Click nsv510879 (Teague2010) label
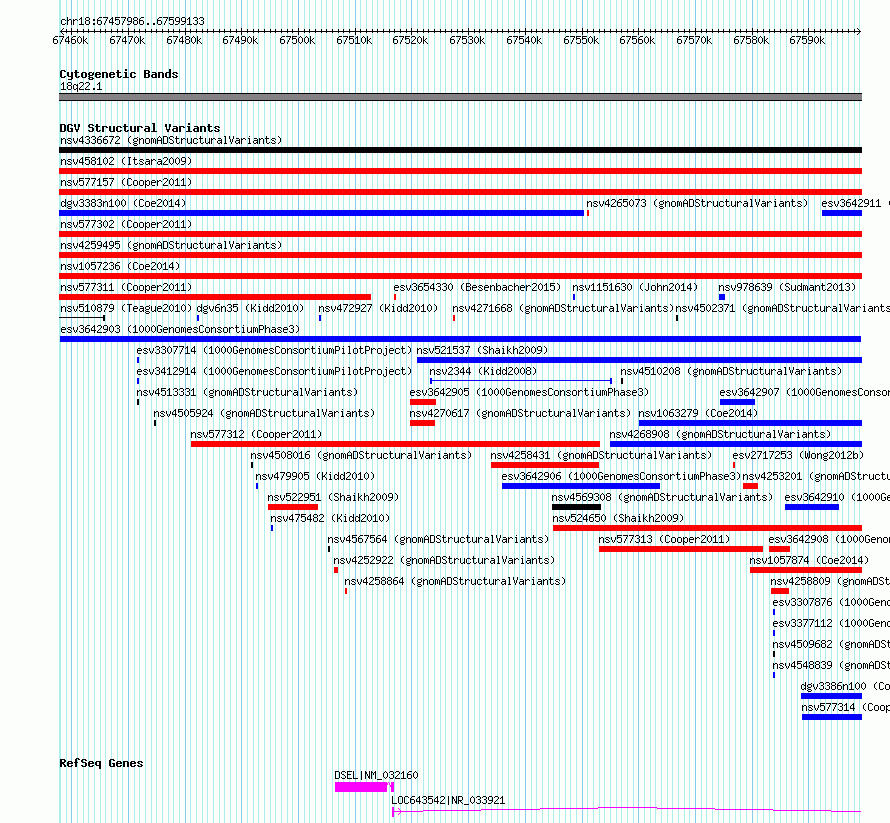This screenshot has width=890, height=823. click(x=126, y=308)
